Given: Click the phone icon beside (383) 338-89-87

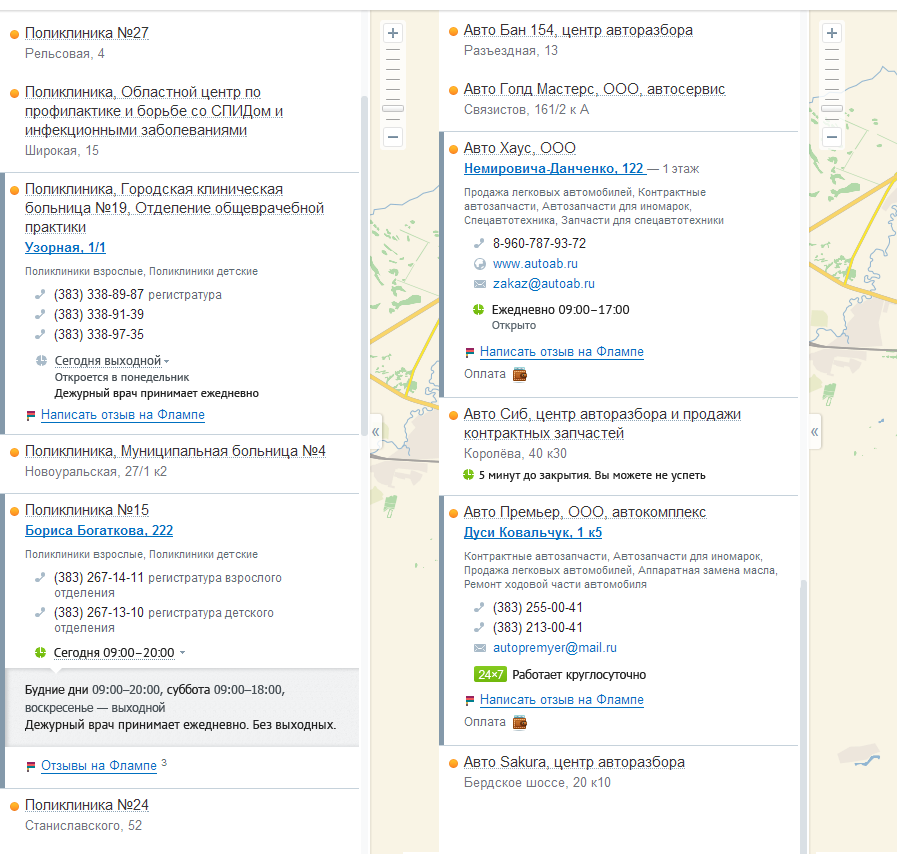Looking at the screenshot, I should coord(40,295).
